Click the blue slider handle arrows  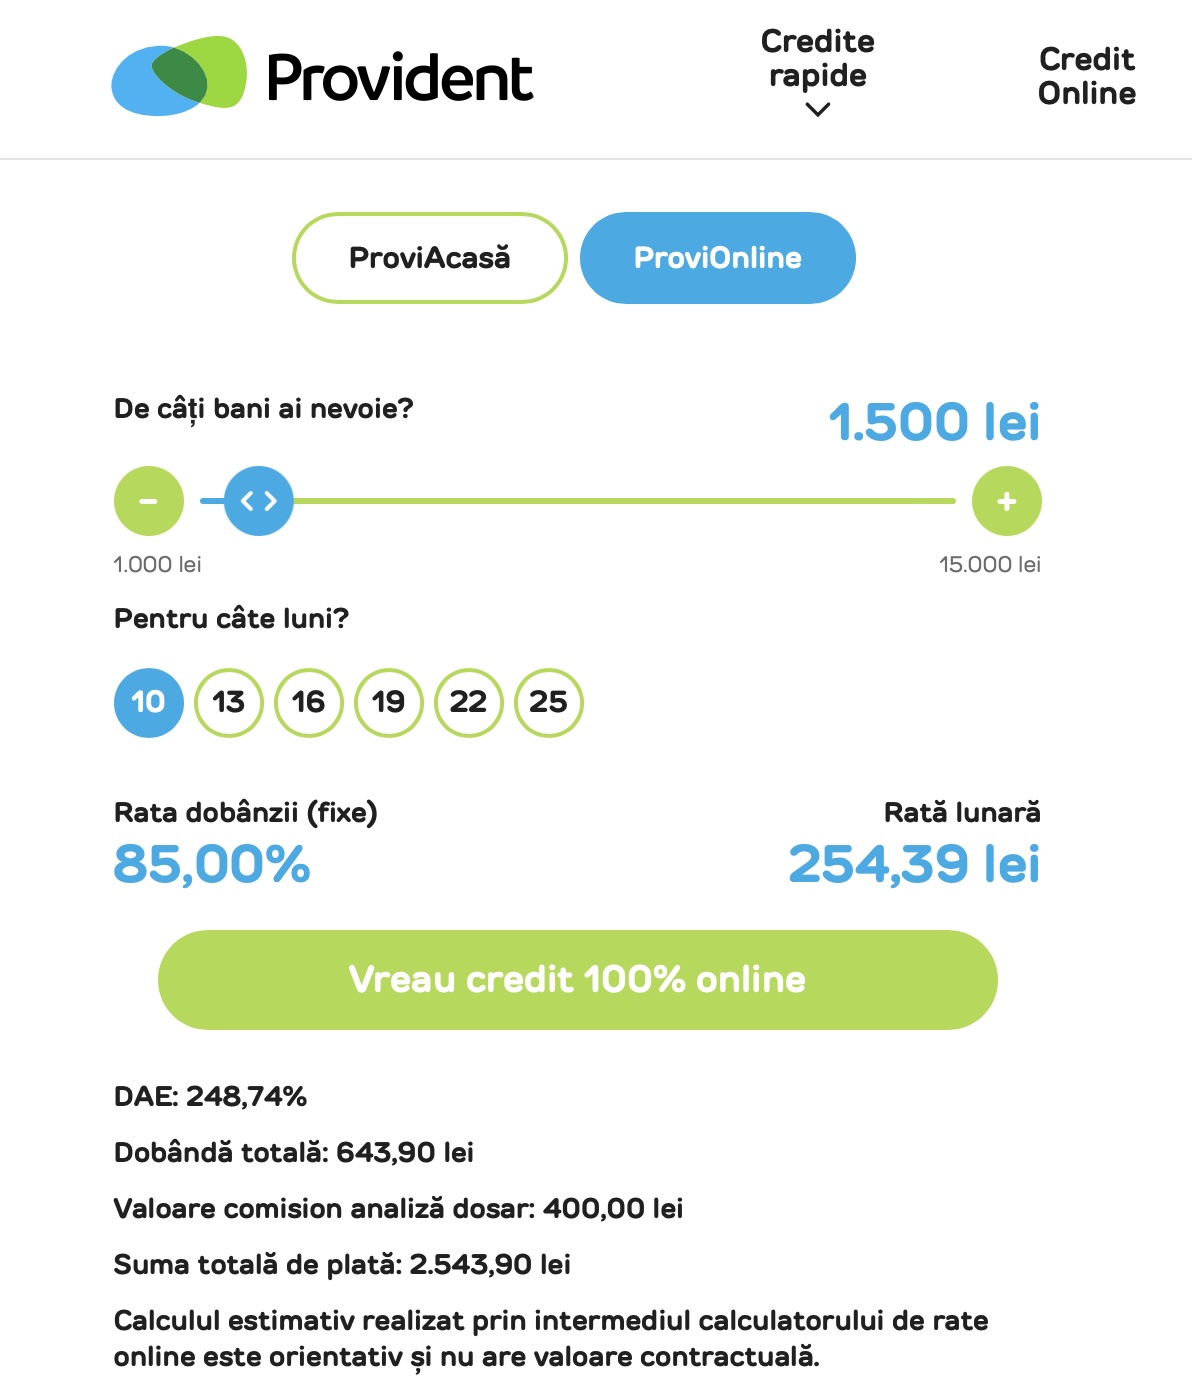click(x=259, y=501)
